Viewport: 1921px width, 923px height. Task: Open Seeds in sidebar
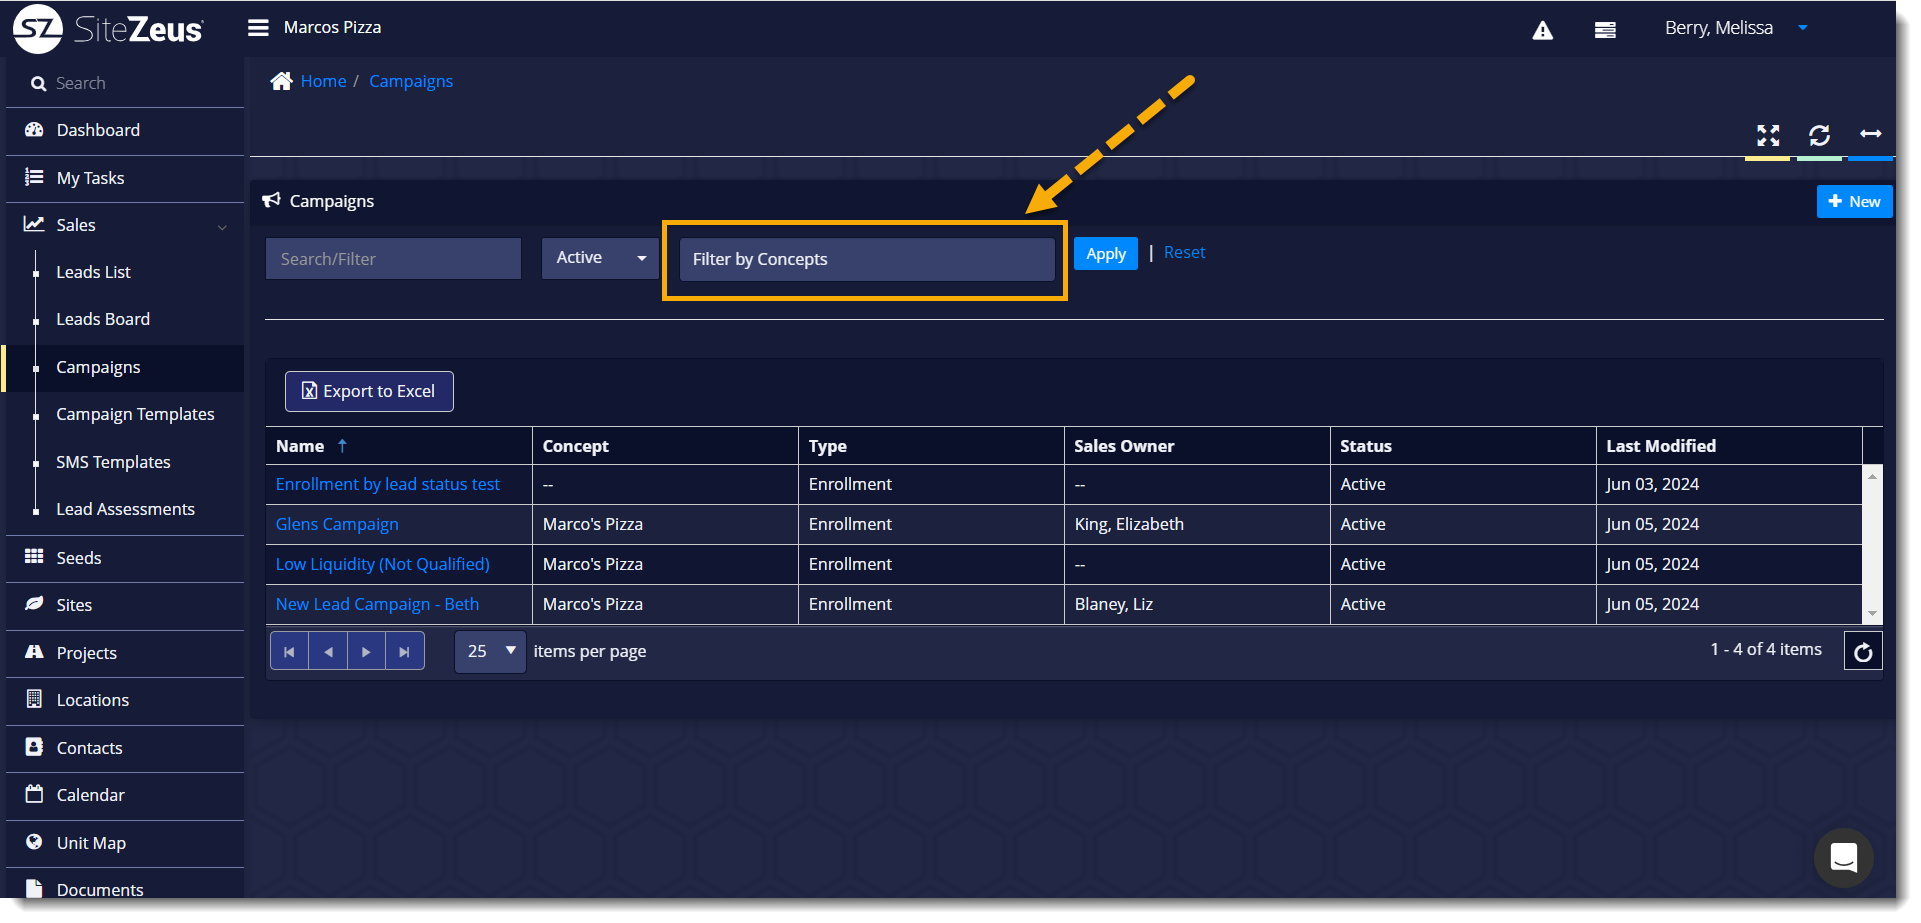coord(125,558)
